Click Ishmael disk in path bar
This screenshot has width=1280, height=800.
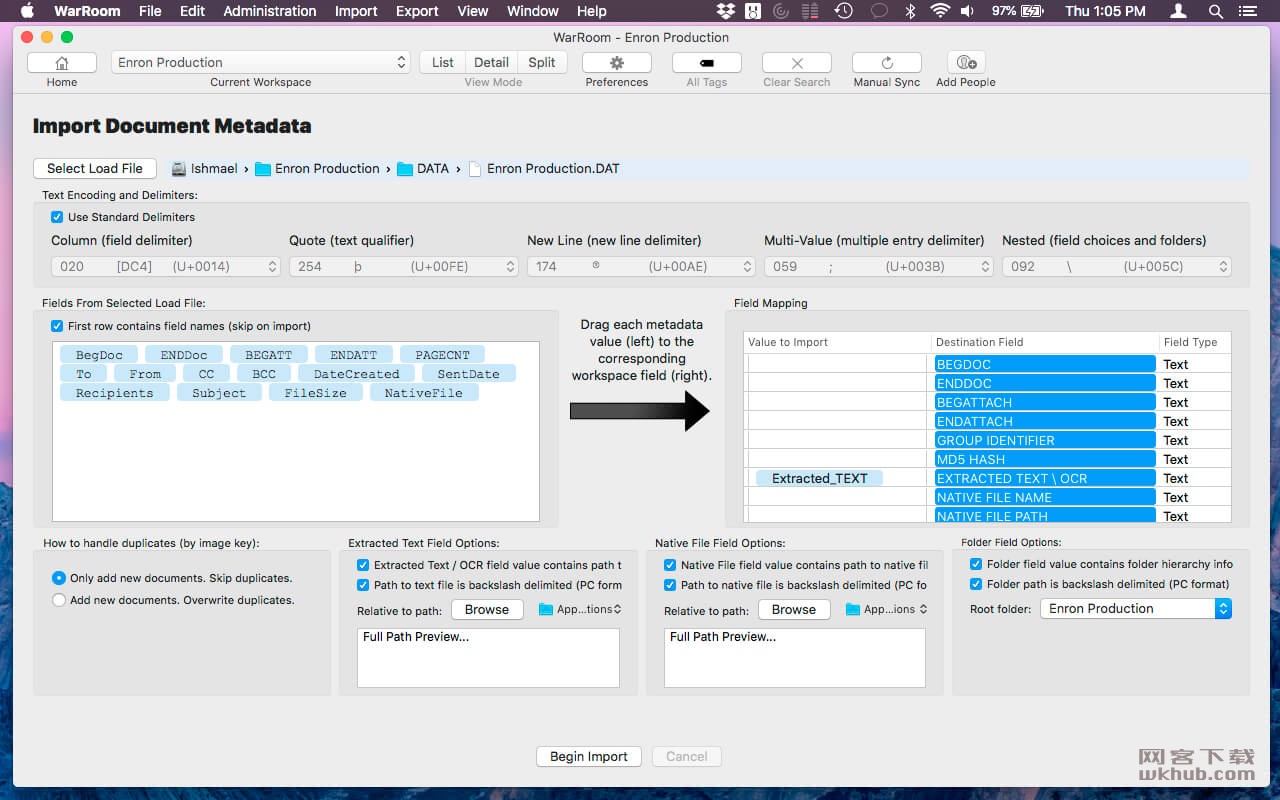tap(205, 169)
